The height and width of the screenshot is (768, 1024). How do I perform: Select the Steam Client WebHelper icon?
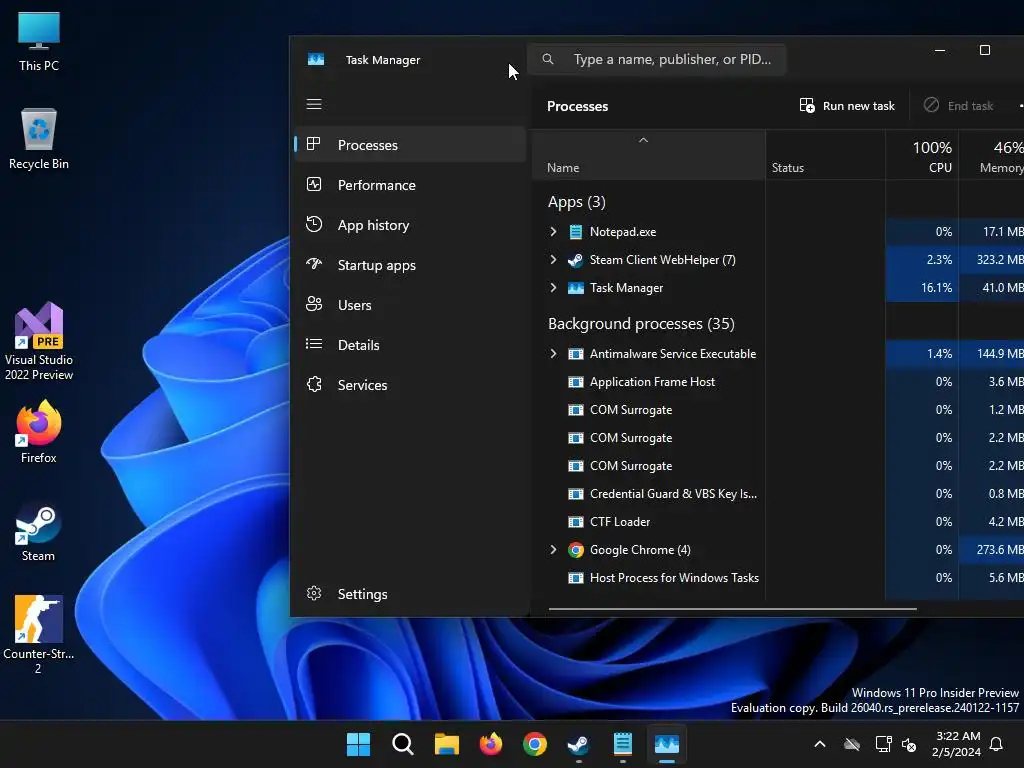[x=575, y=260]
